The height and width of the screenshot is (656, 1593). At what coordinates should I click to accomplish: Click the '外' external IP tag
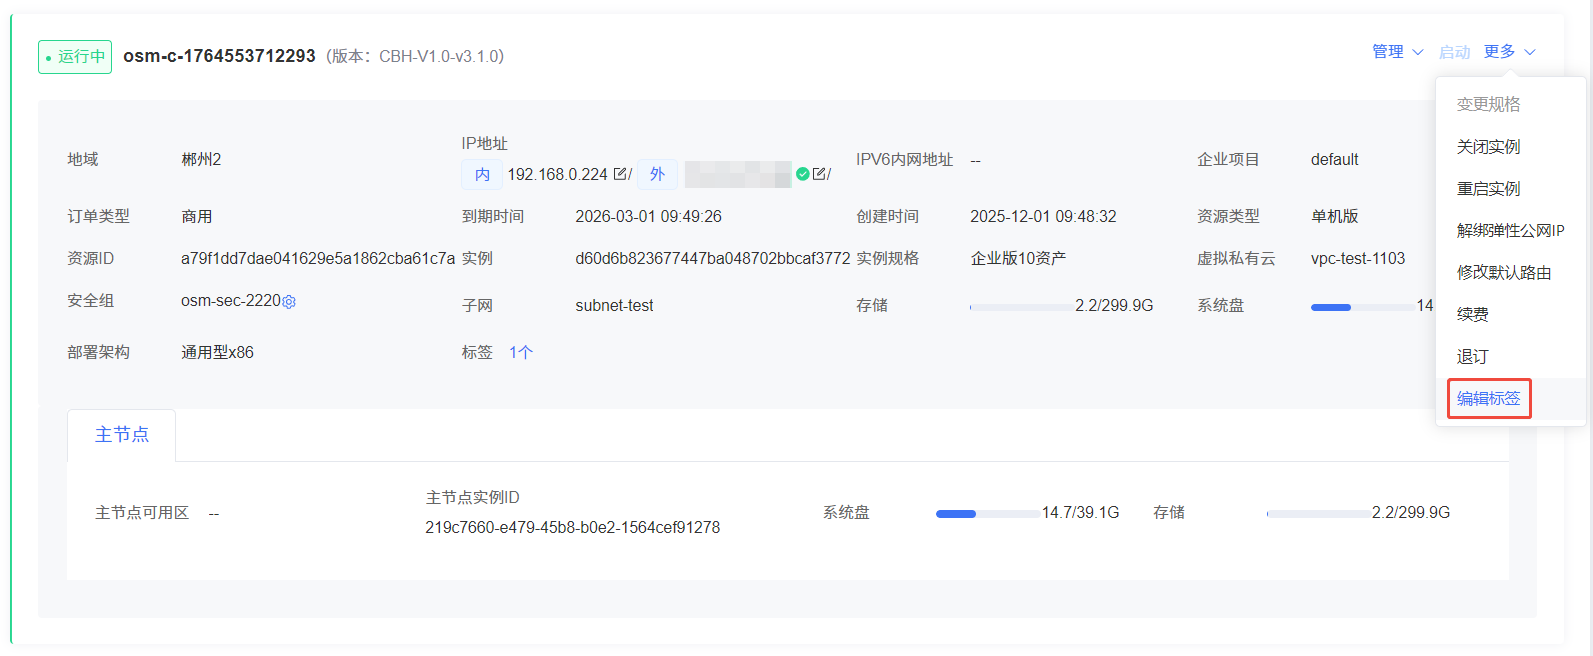coord(657,174)
